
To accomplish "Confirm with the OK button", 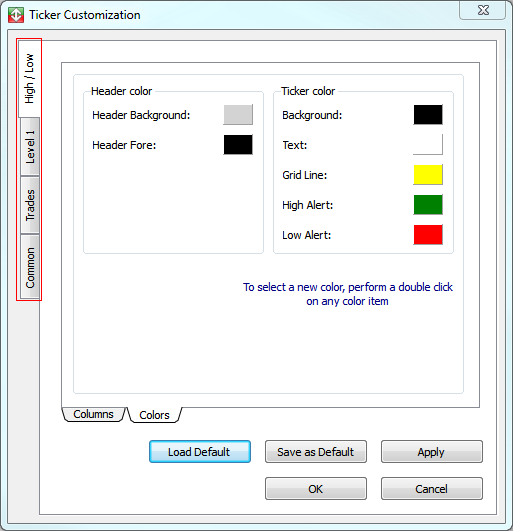I will (x=316, y=489).
